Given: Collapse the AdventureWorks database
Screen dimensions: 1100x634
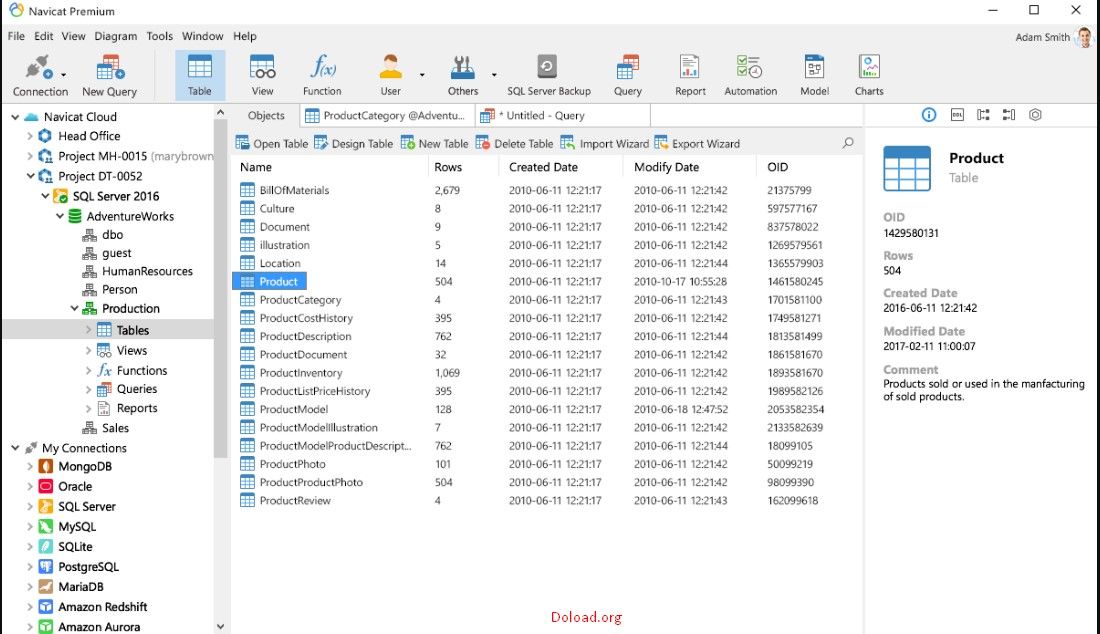Looking at the screenshot, I should [x=60, y=216].
